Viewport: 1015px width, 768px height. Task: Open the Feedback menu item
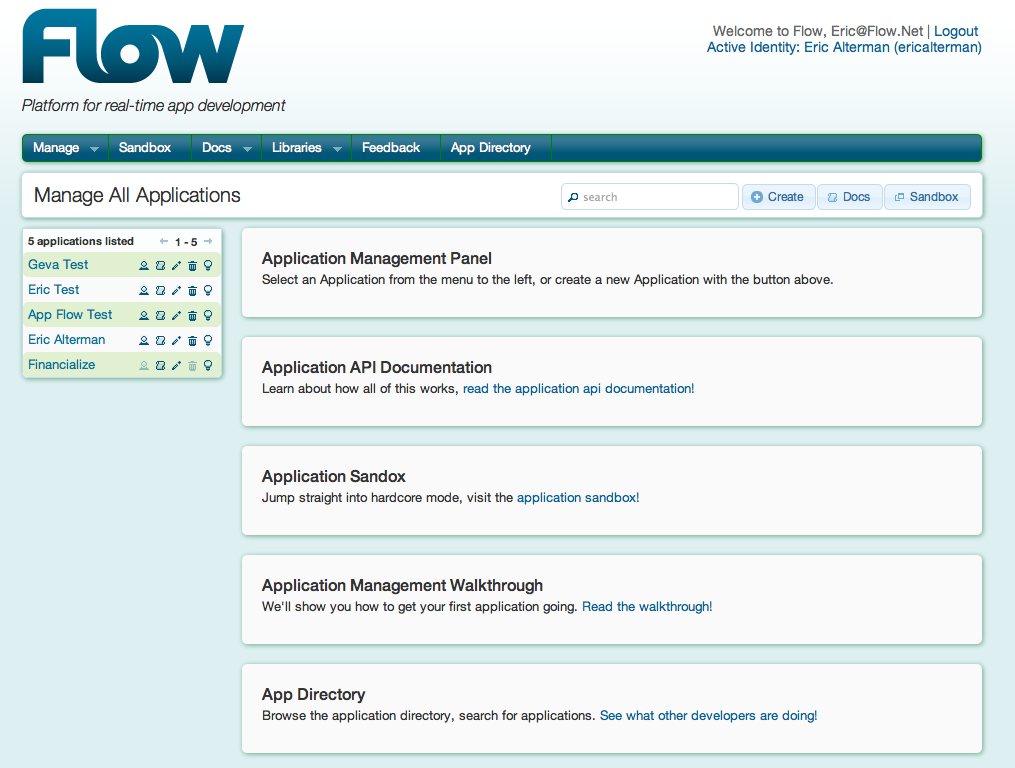point(391,148)
